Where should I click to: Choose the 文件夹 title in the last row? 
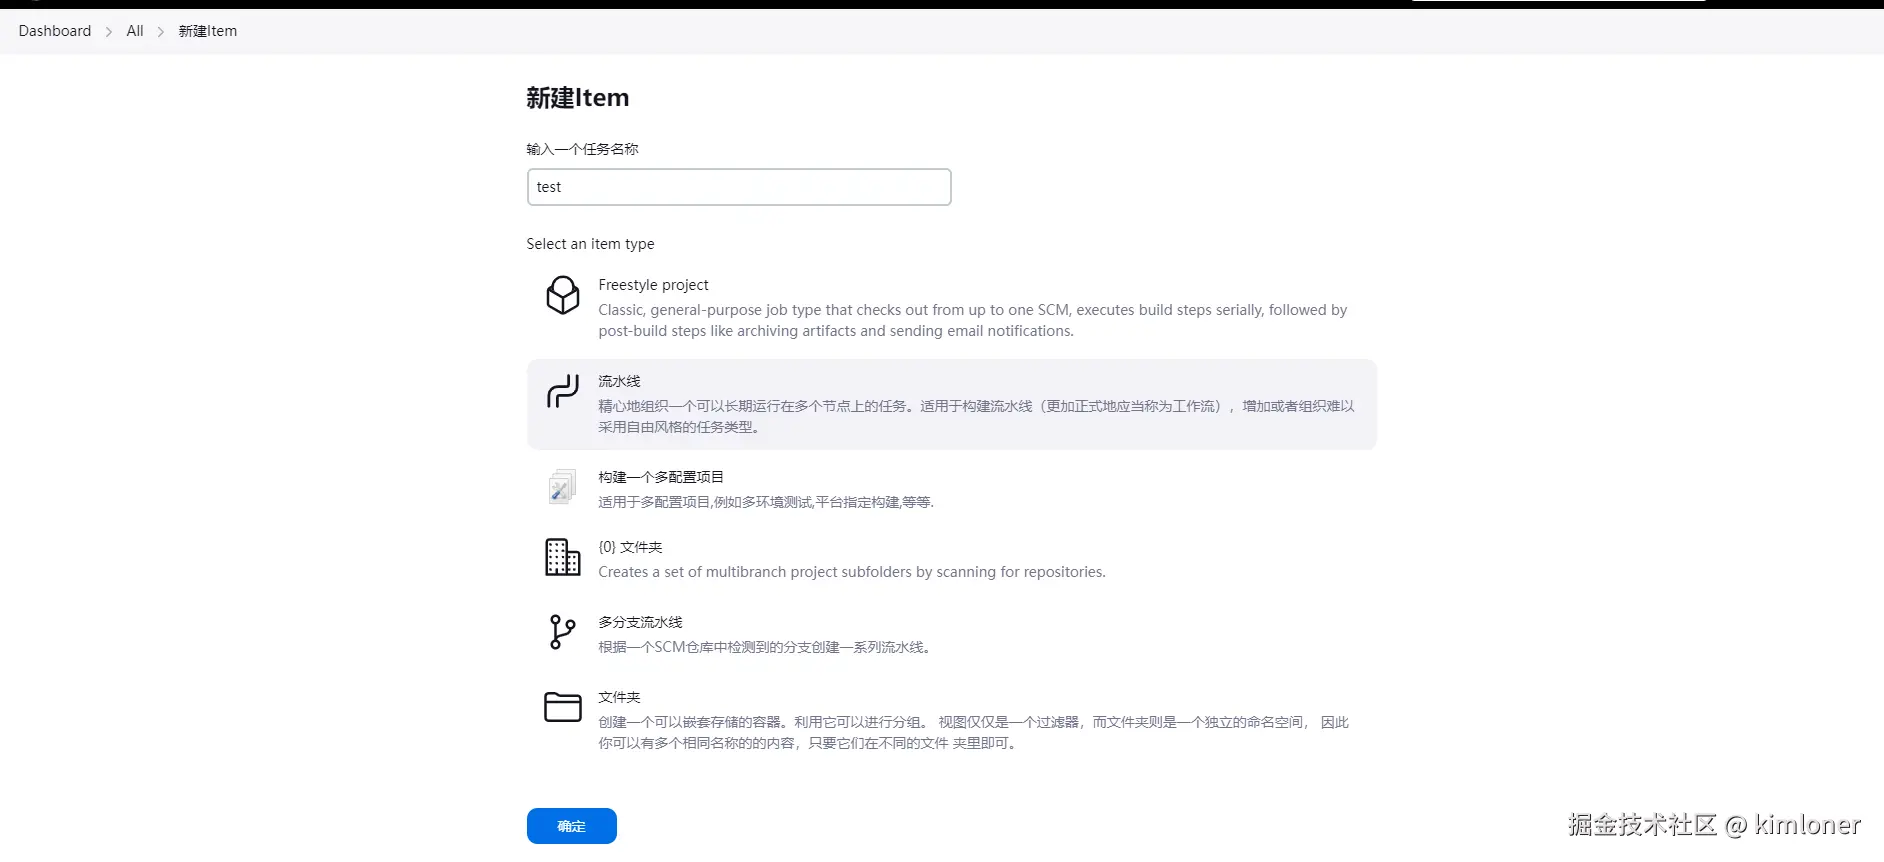619,697
